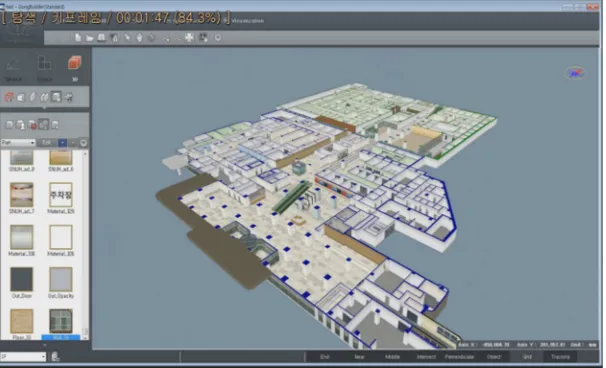Toggle Perpendicular snap option

coord(459,357)
